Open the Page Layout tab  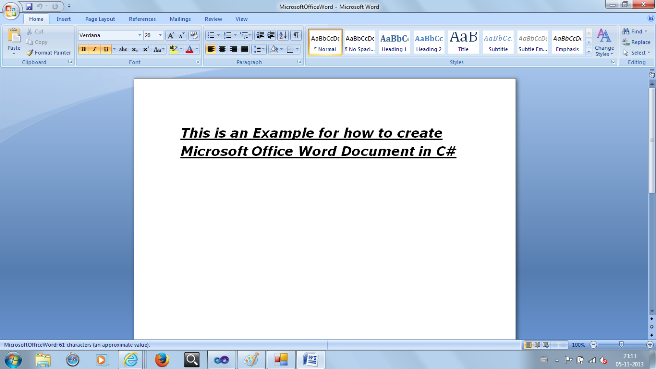[x=100, y=19]
